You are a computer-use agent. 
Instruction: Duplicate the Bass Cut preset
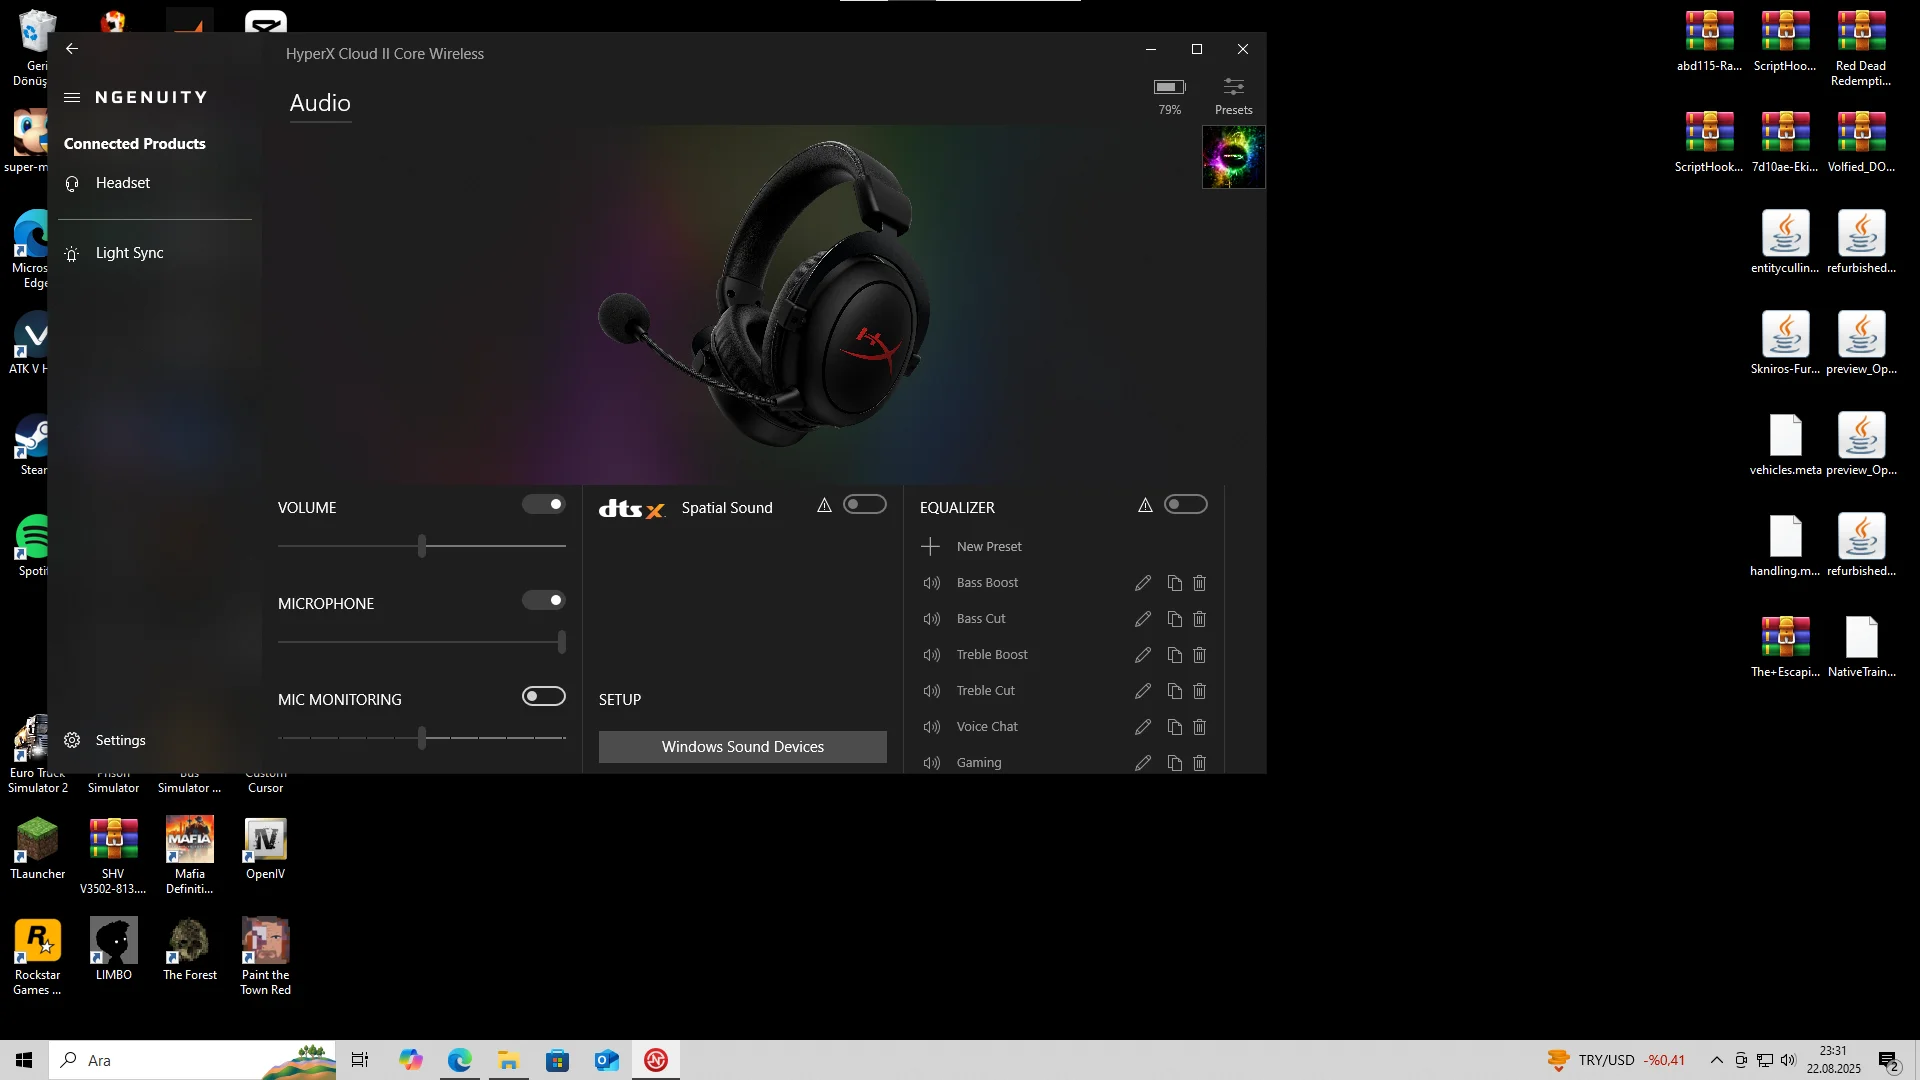coord(1175,619)
